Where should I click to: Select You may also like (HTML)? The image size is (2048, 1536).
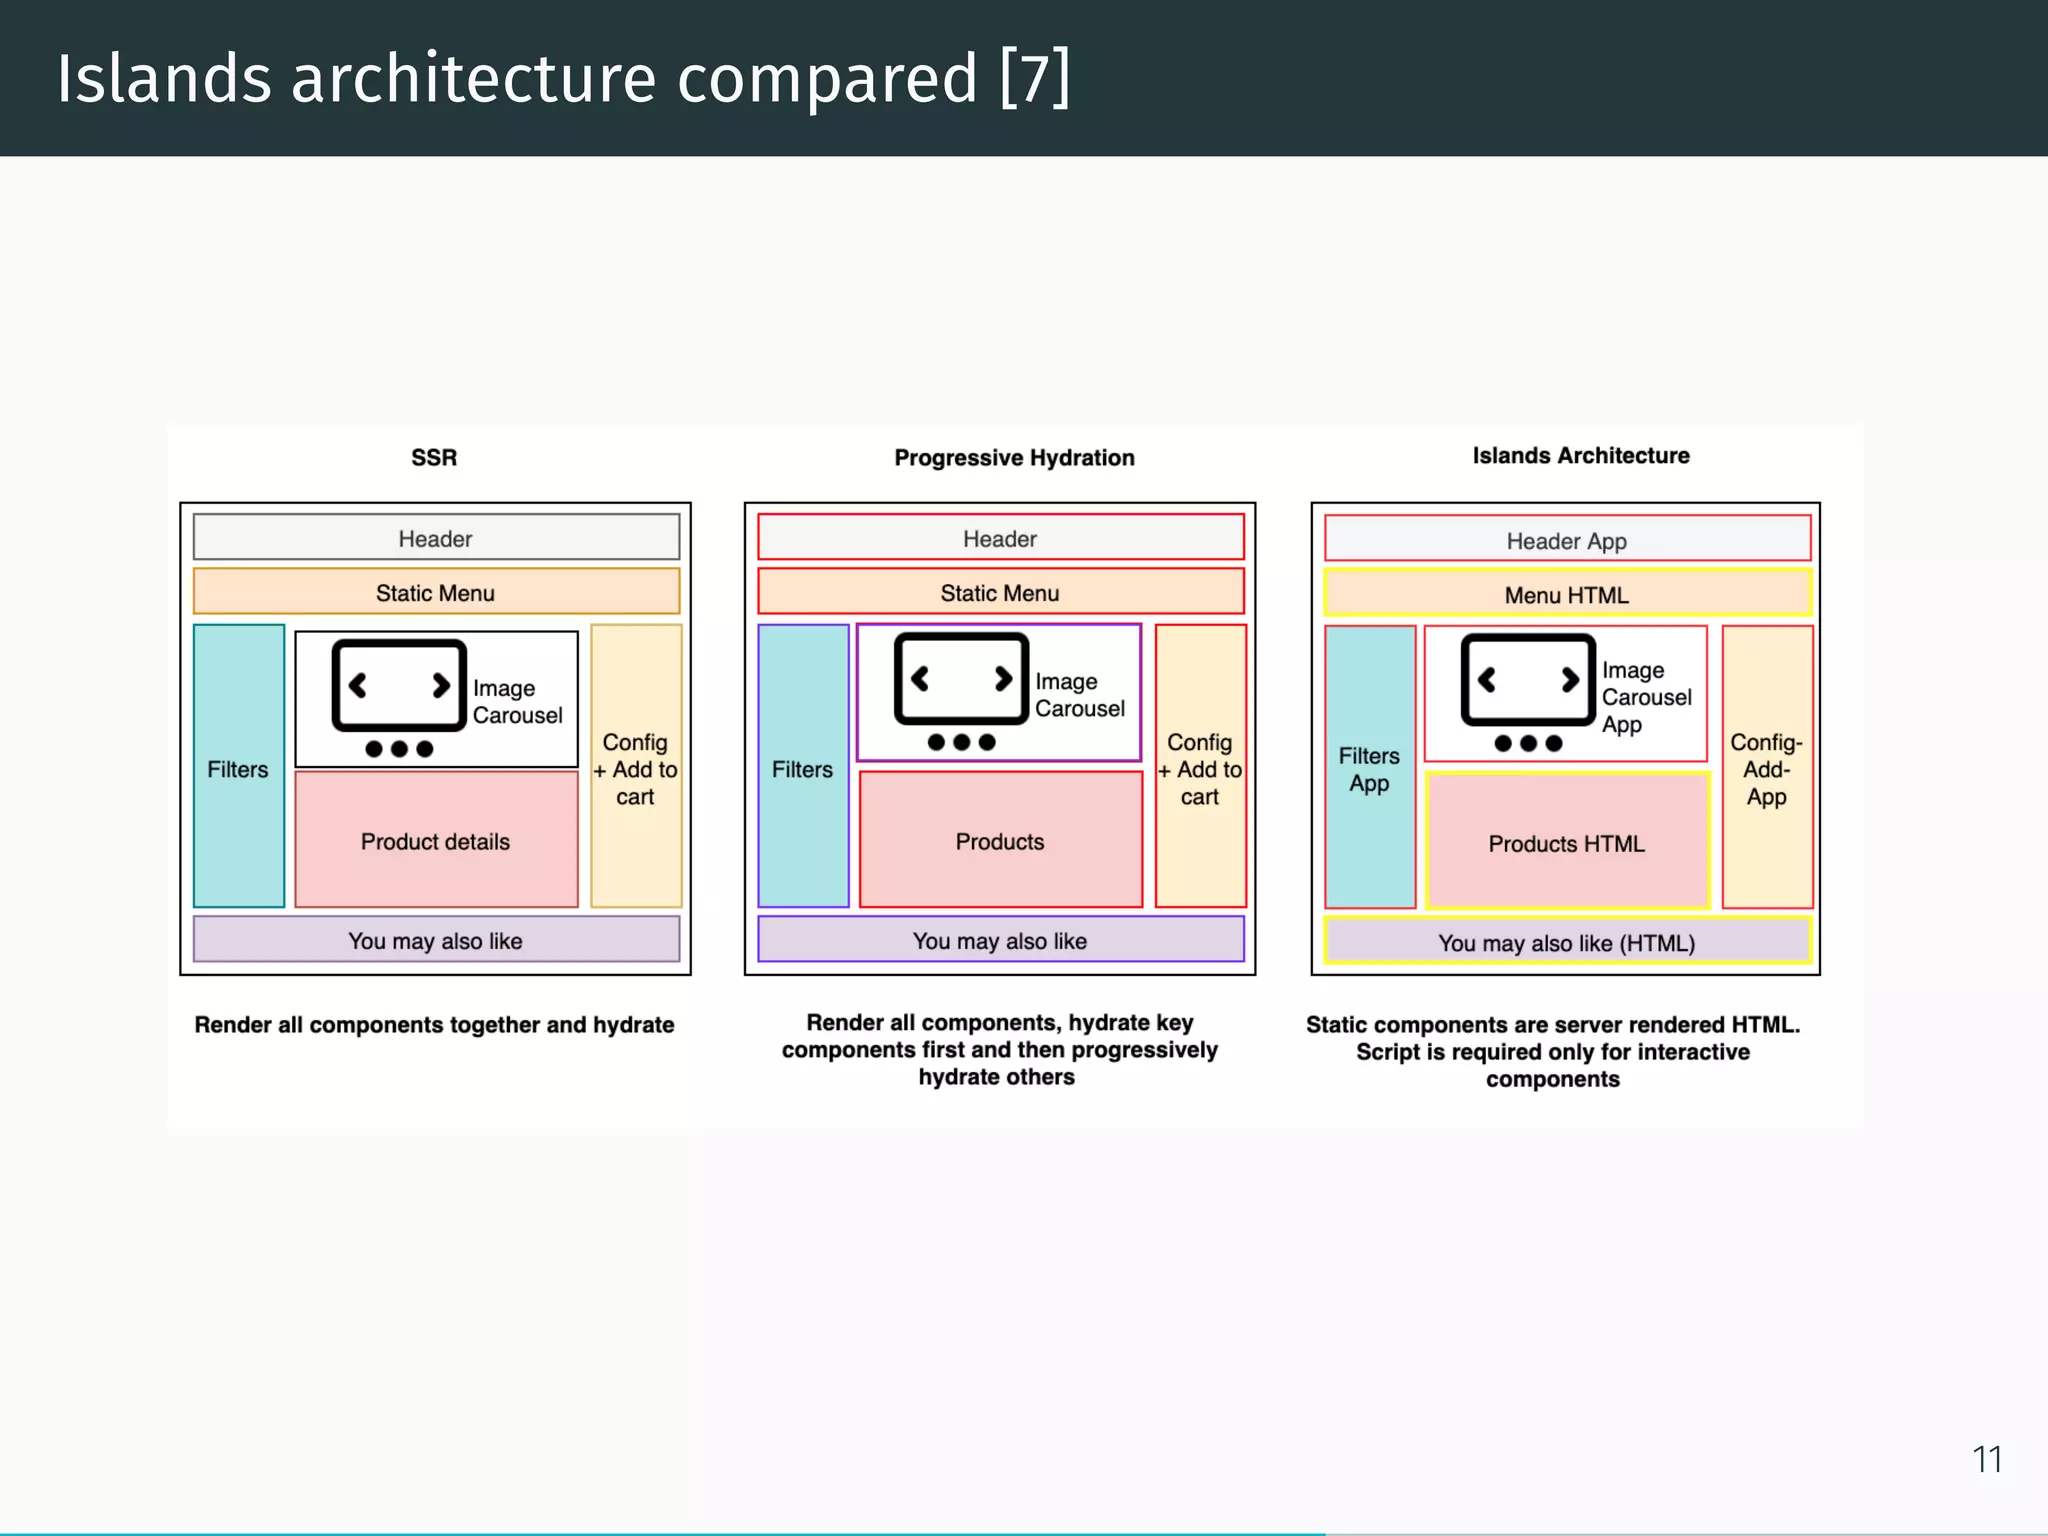[x=1566, y=942]
